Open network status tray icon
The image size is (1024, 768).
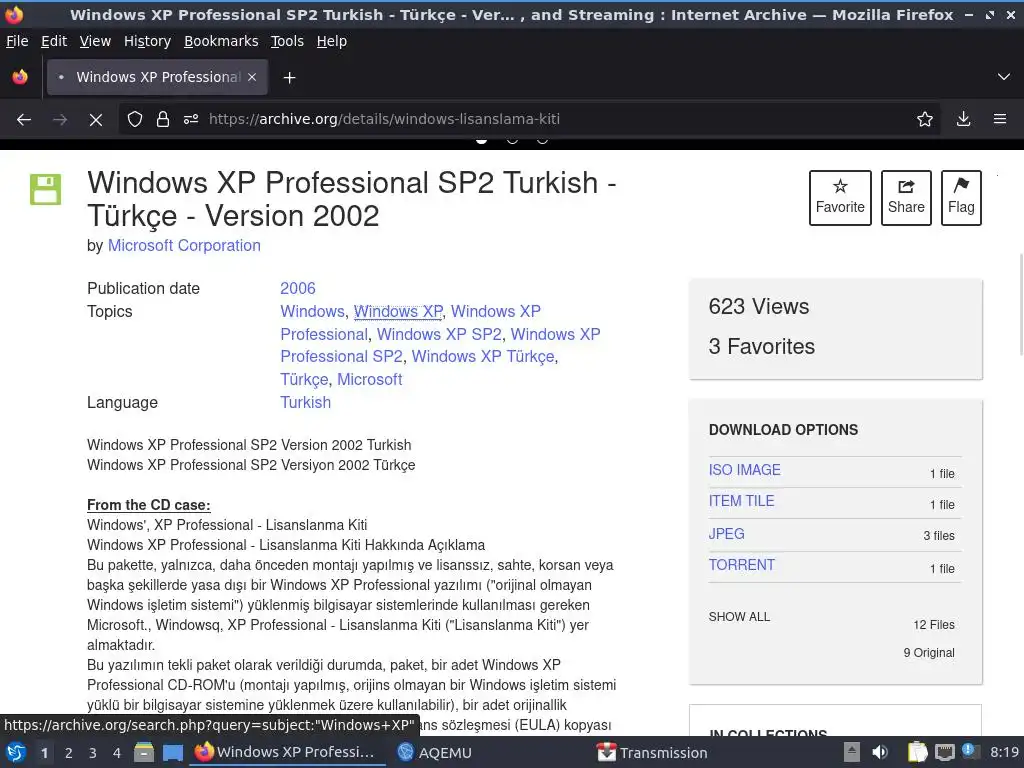pyautogui.click(x=944, y=752)
